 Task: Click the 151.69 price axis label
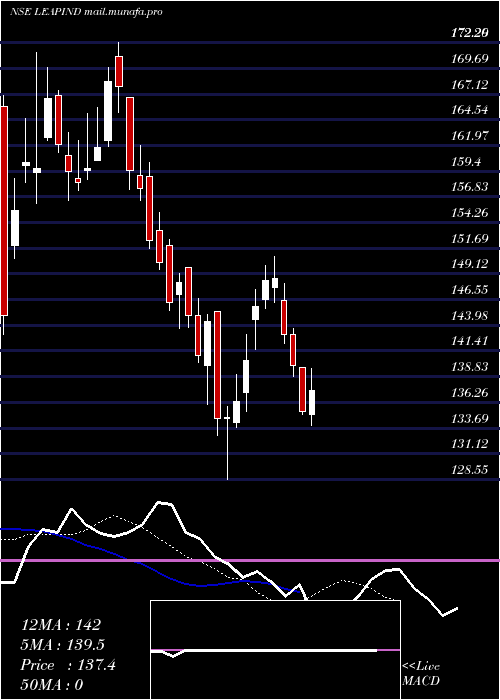pos(468,239)
